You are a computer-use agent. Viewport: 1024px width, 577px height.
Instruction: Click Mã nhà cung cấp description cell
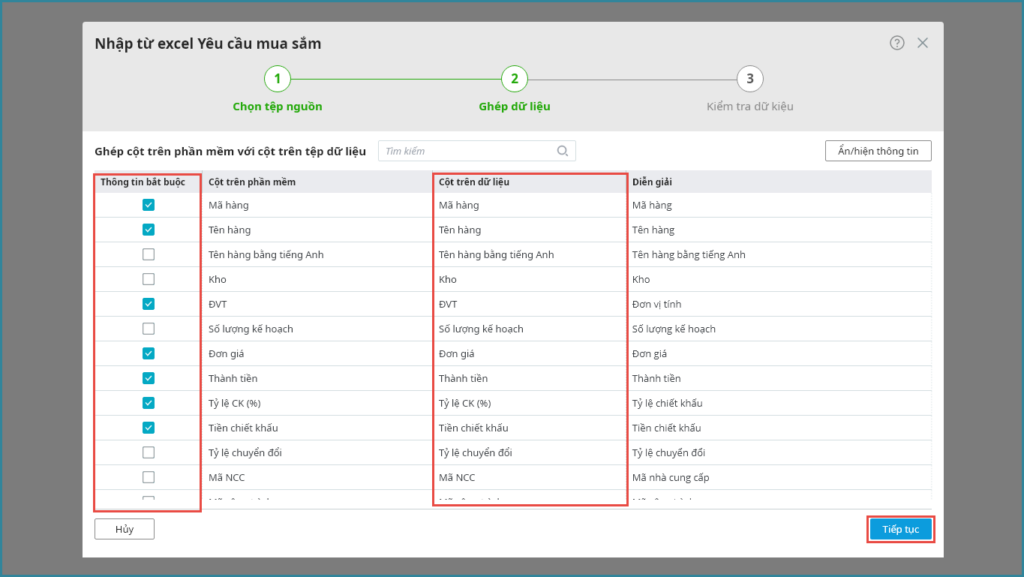pyautogui.click(x=780, y=477)
